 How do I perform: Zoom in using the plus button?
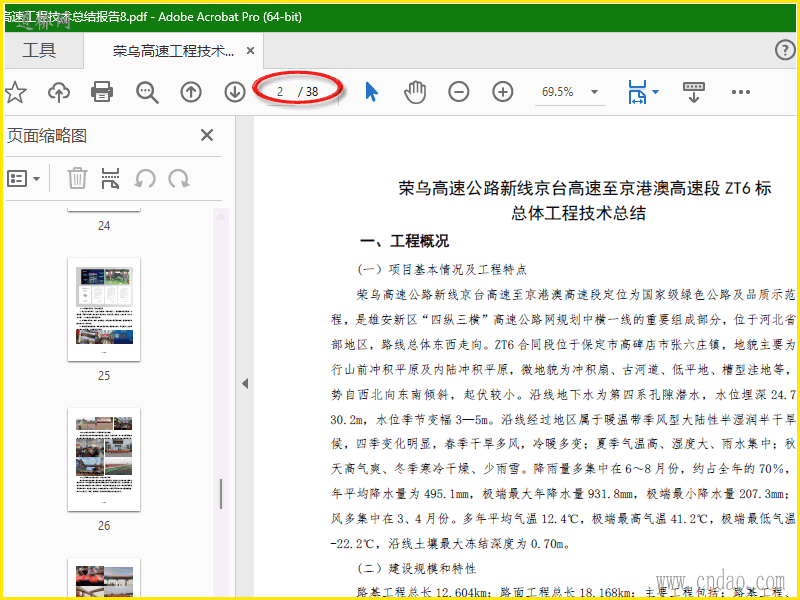coord(503,92)
